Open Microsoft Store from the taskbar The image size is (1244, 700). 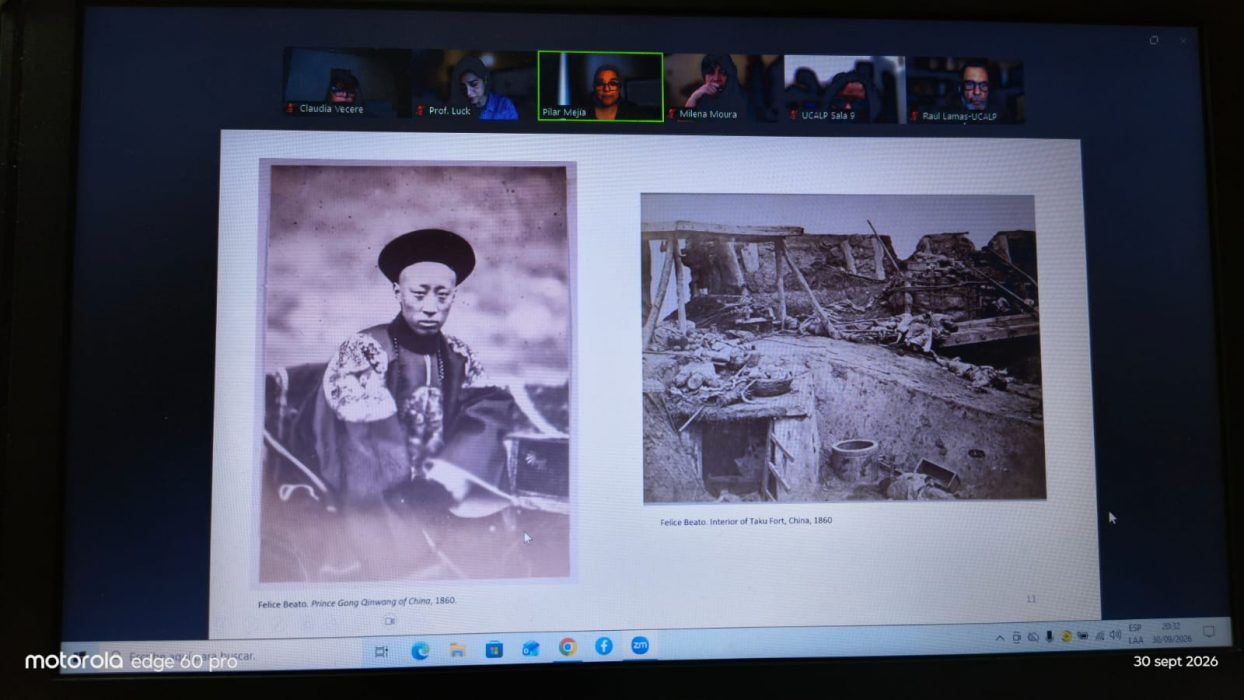494,649
